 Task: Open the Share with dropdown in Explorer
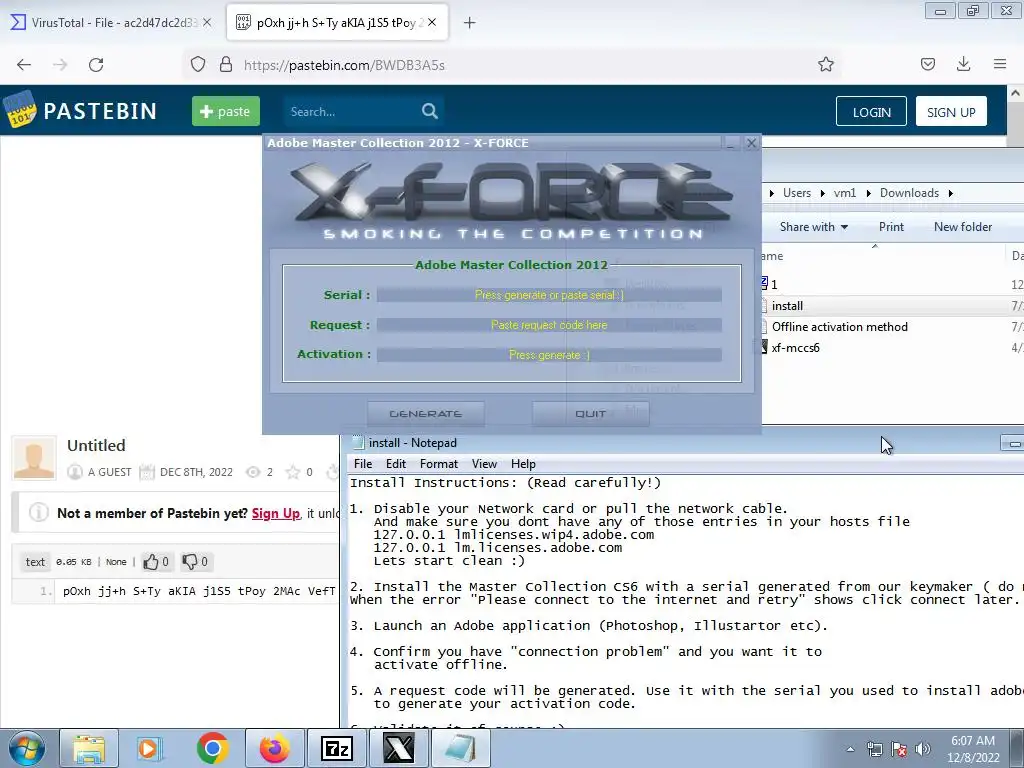coord(813,227)
